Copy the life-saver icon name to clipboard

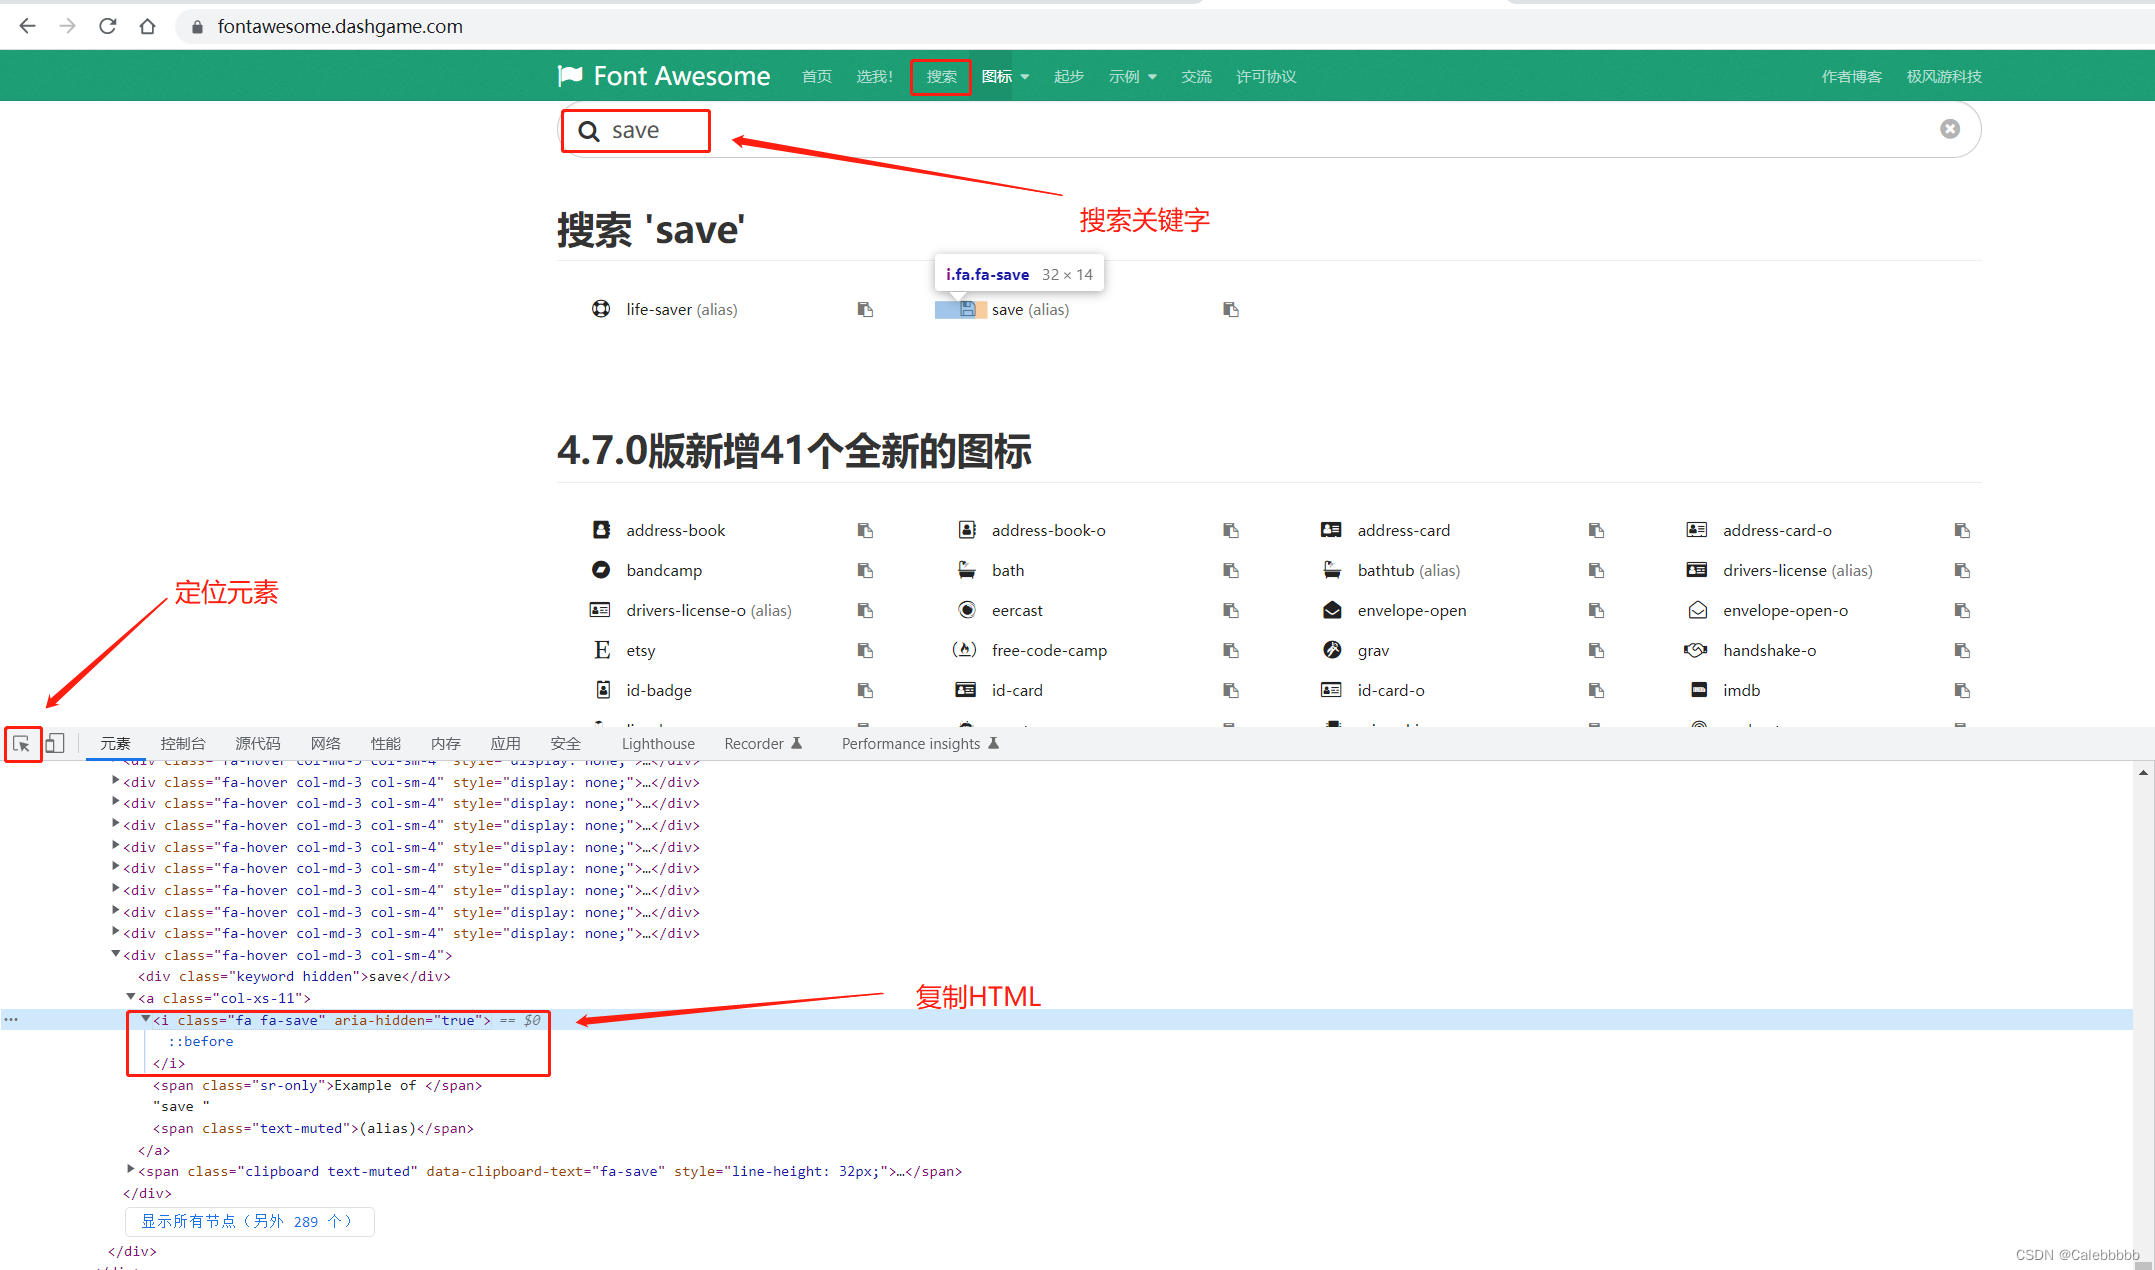(865, 309)
